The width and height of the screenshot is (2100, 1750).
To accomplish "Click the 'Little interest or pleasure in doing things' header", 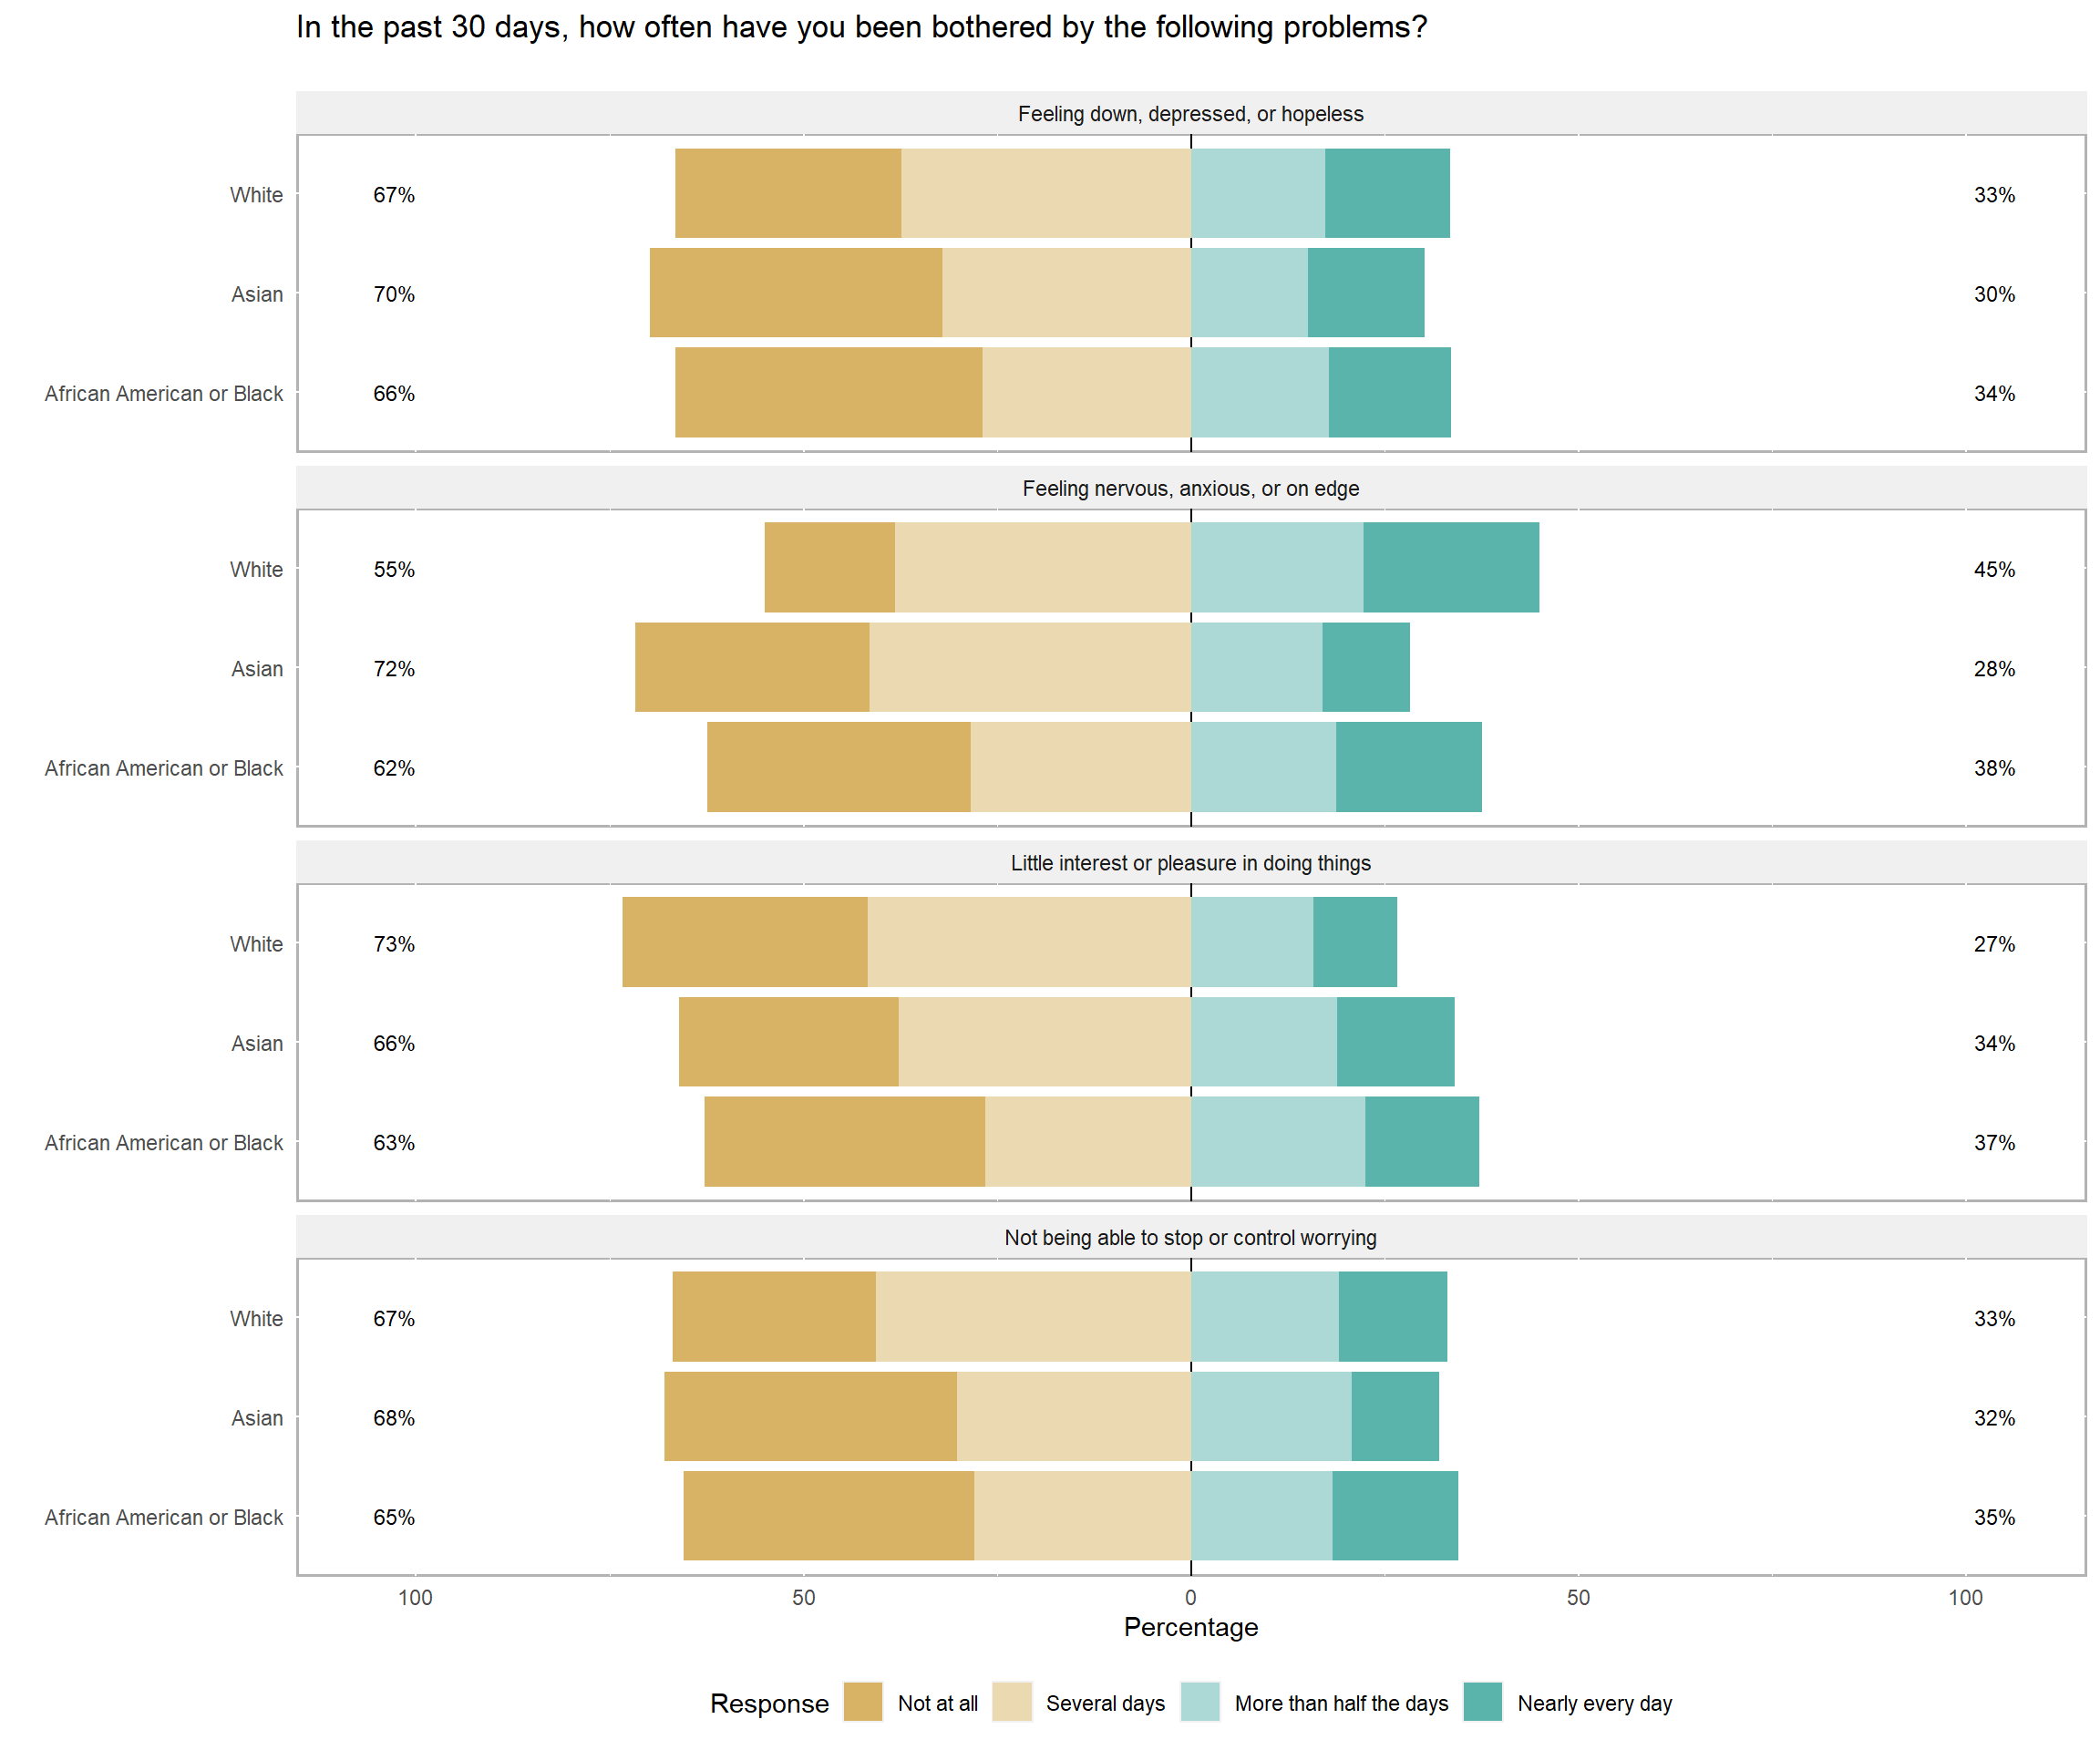I will pos(1190,863).
